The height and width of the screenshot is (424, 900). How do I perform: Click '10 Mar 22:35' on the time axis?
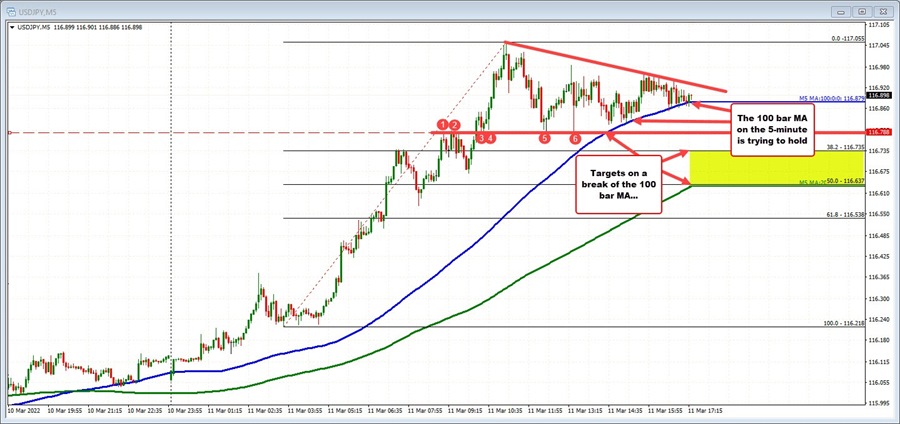point(143,411)
